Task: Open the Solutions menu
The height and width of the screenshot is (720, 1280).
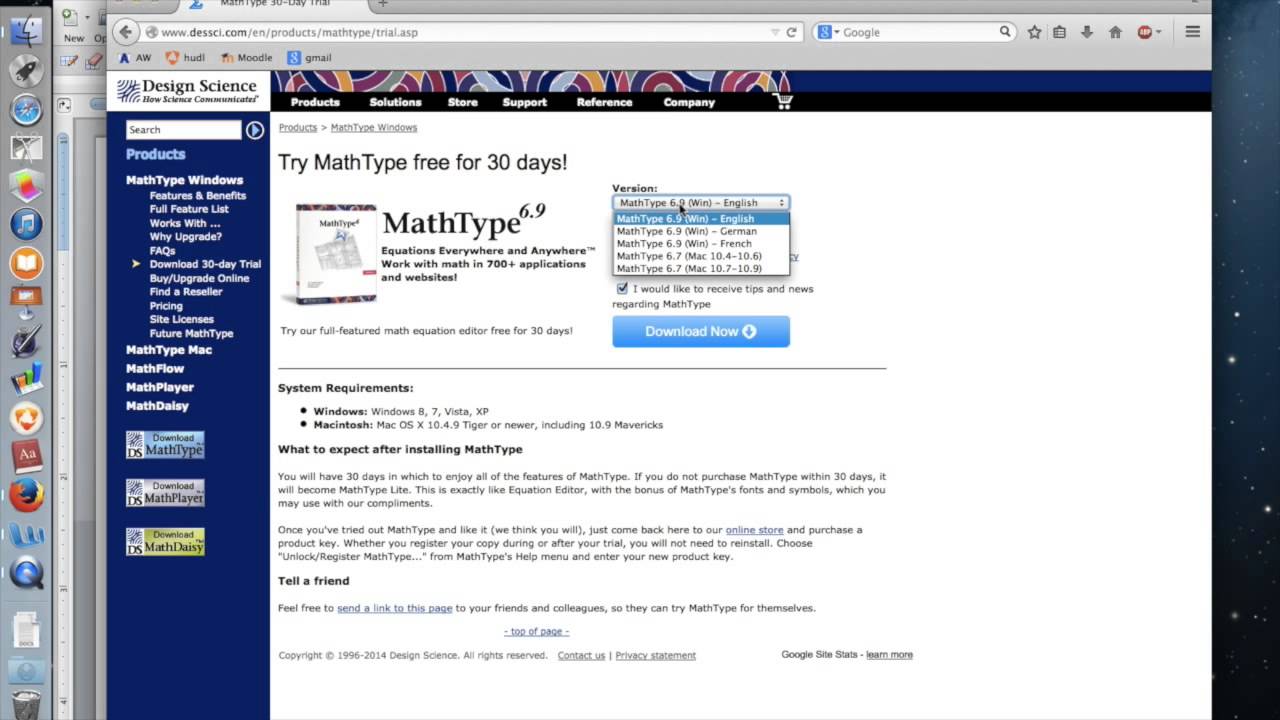Action: (395, 102)
